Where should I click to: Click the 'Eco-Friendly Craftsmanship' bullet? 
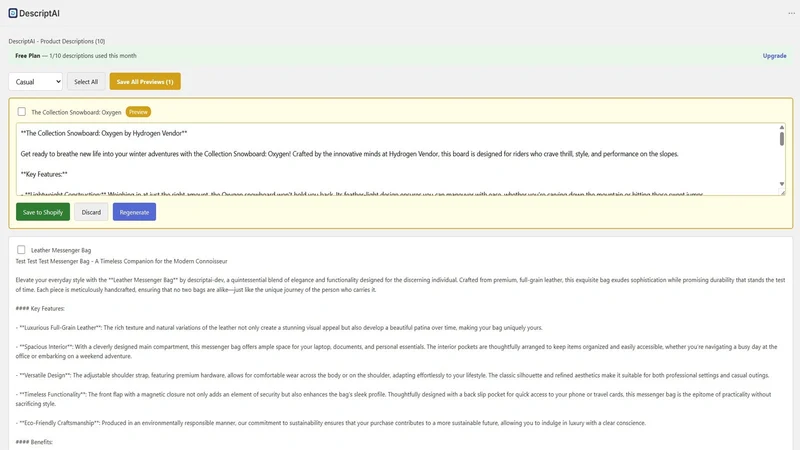click(331, 422)
